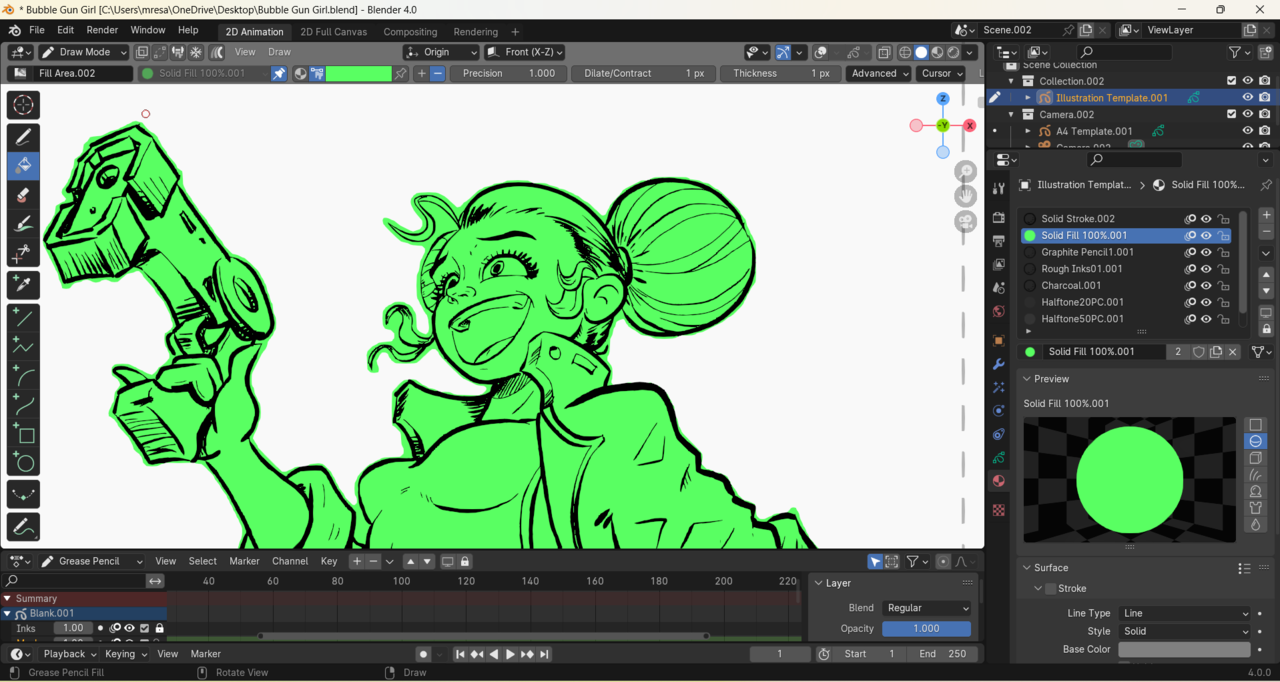Toggle visibility of Graphite Pencil1.001 material
Image resolution: width=1280 pixels, height=682 pixels.
point(1206,252)
